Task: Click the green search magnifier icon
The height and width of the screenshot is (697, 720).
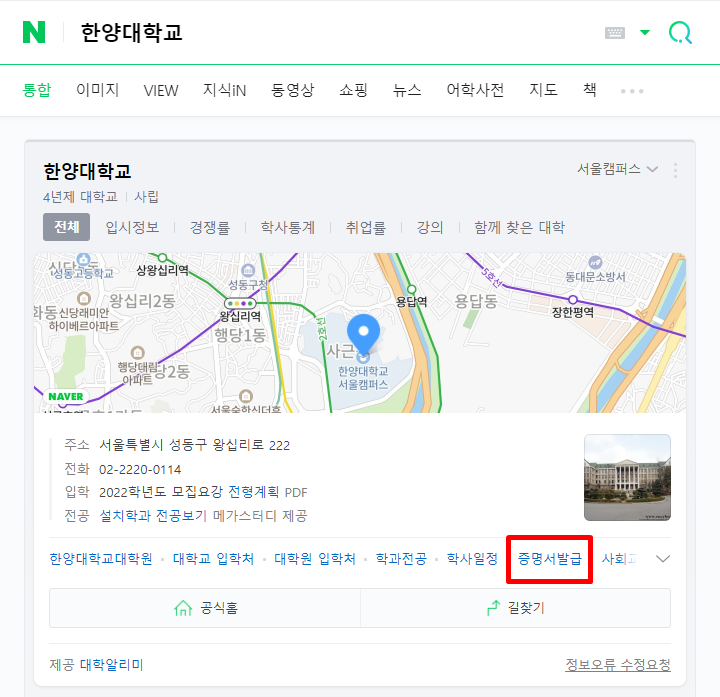Action: [x=680, y=32]
